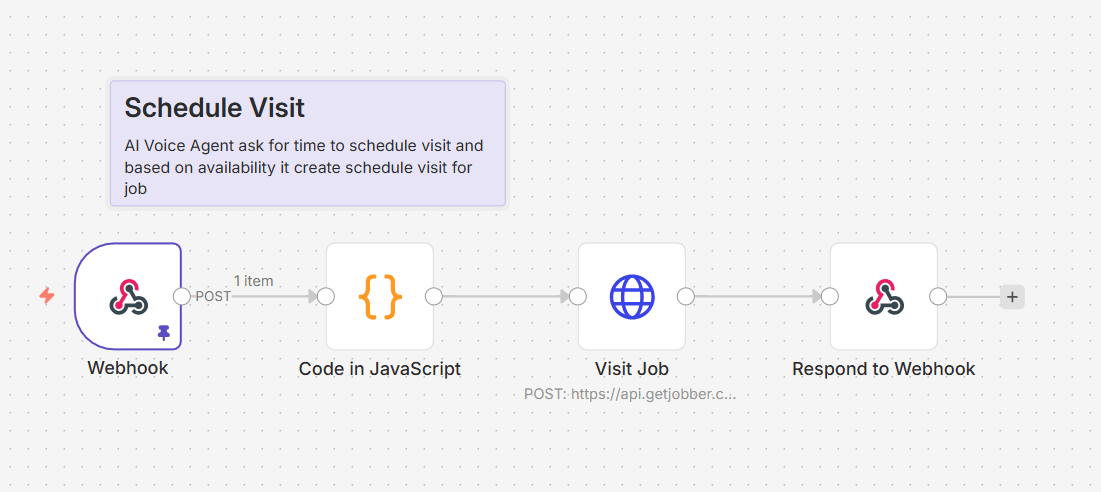Viewport: 1101px width, 492px height.
Task: Open the Code in JavaScript curly-braces node
Action: (380, 297)
